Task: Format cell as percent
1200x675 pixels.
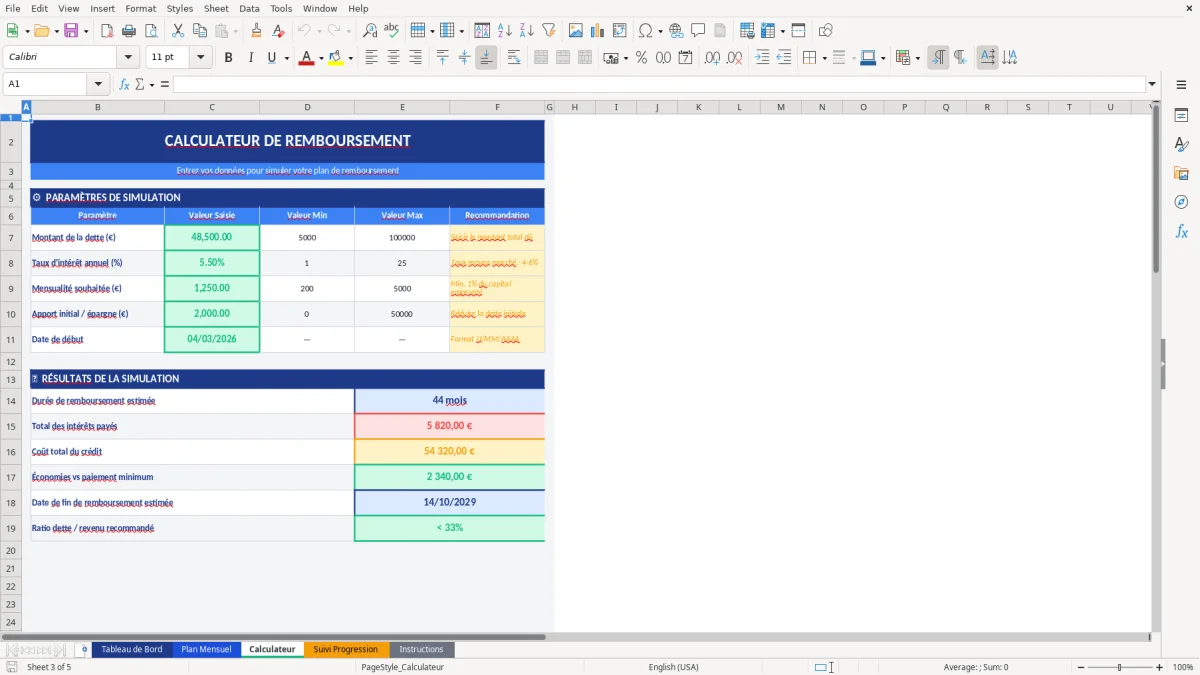Action: pyautogui.click(x=641, y=58)
